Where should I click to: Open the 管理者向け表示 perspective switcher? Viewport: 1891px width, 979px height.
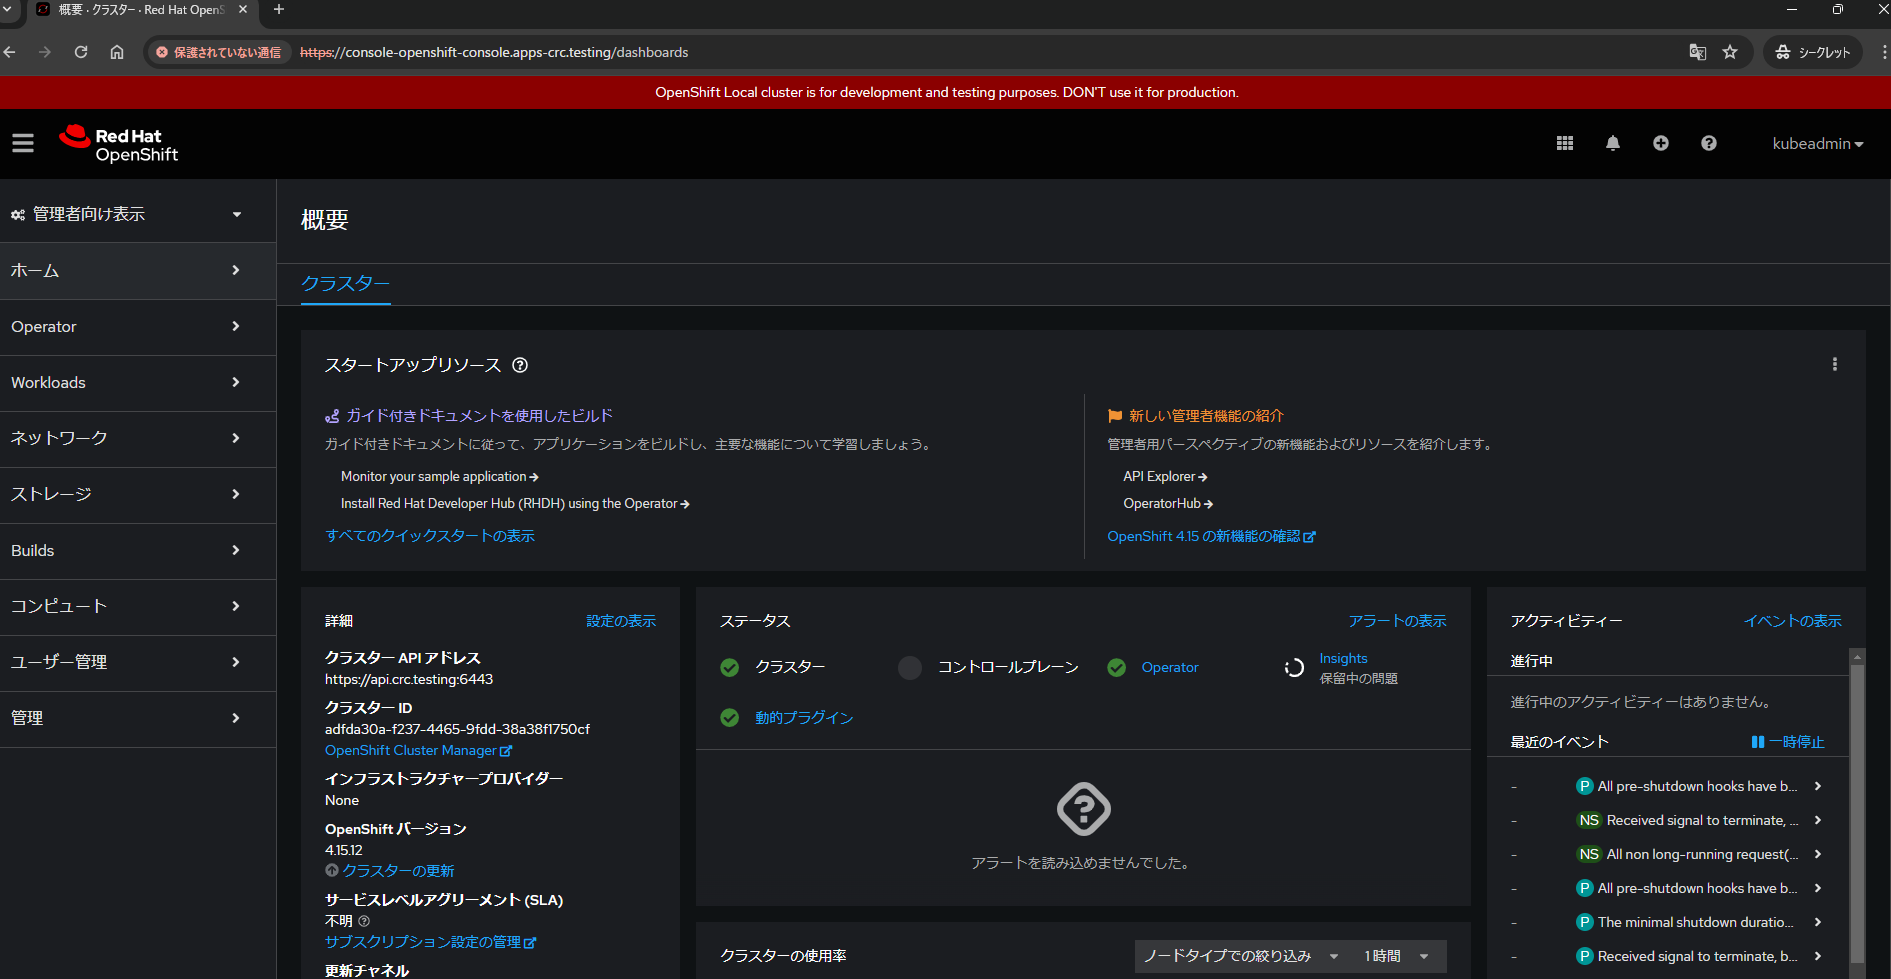pyautogui.click(x=126, y=214)
